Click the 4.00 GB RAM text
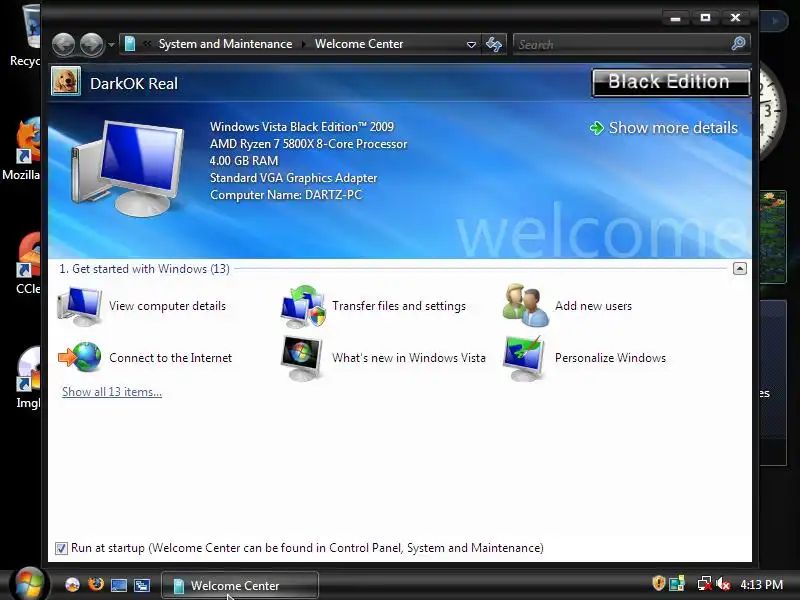 244,161
